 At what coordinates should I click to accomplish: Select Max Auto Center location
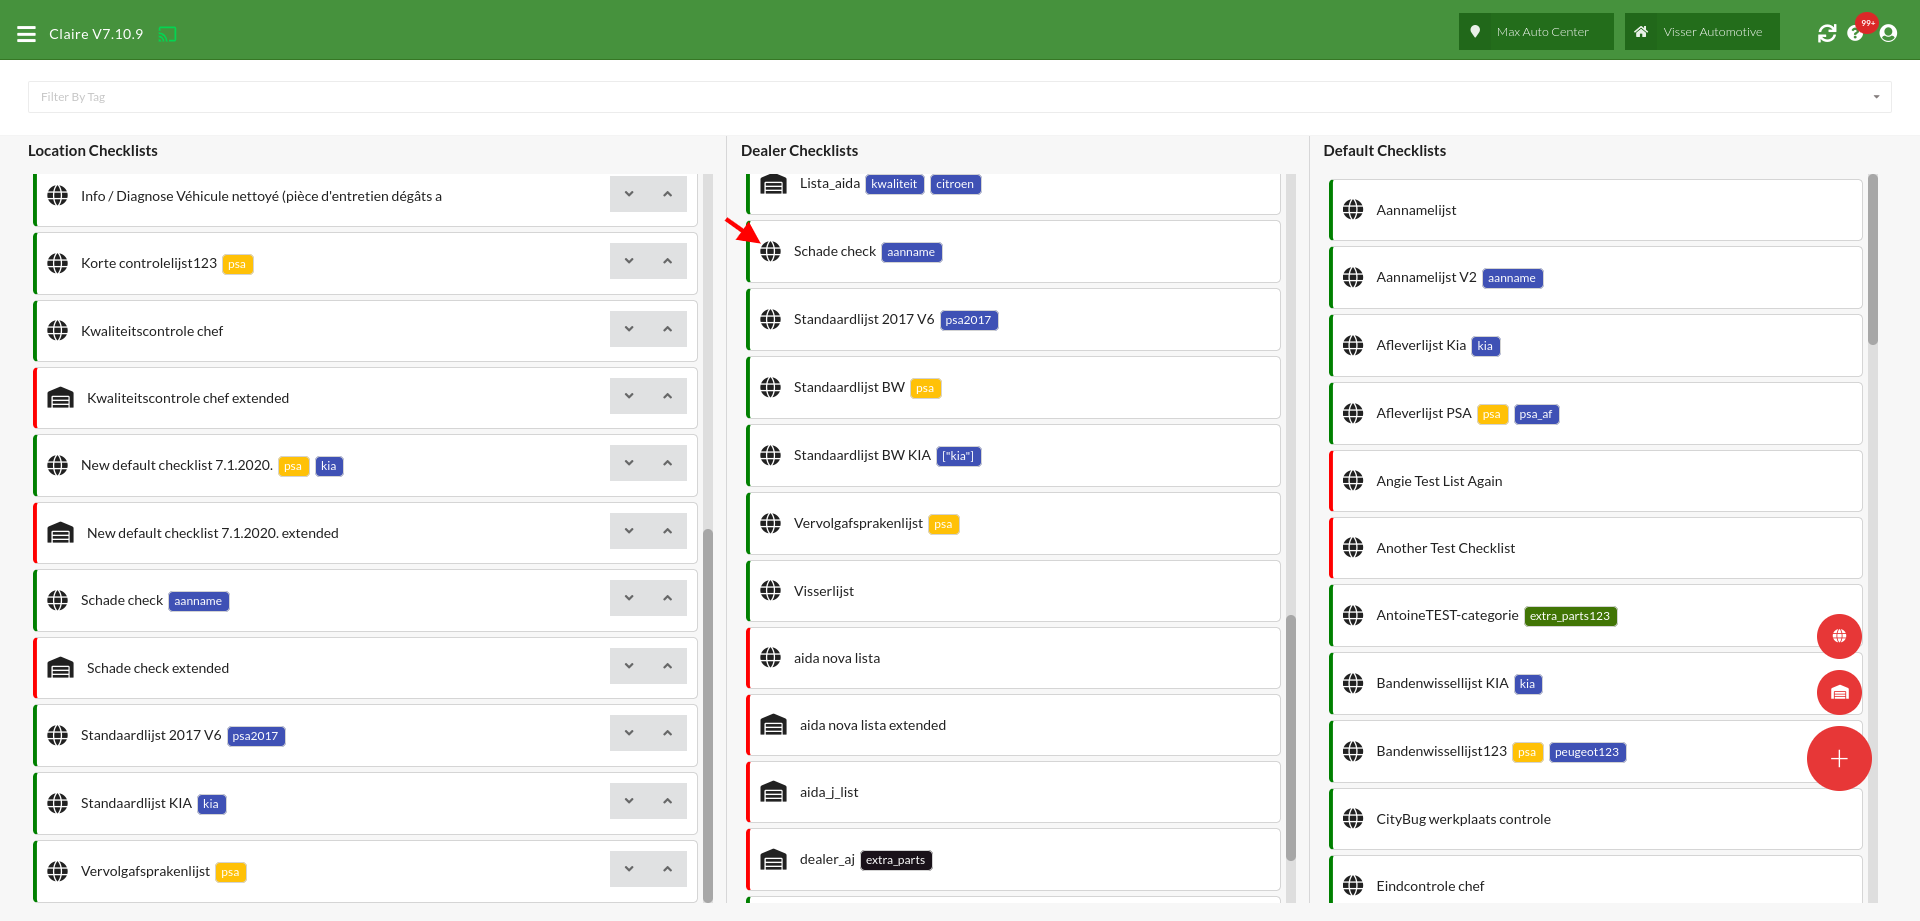(x=1535, y=32)
